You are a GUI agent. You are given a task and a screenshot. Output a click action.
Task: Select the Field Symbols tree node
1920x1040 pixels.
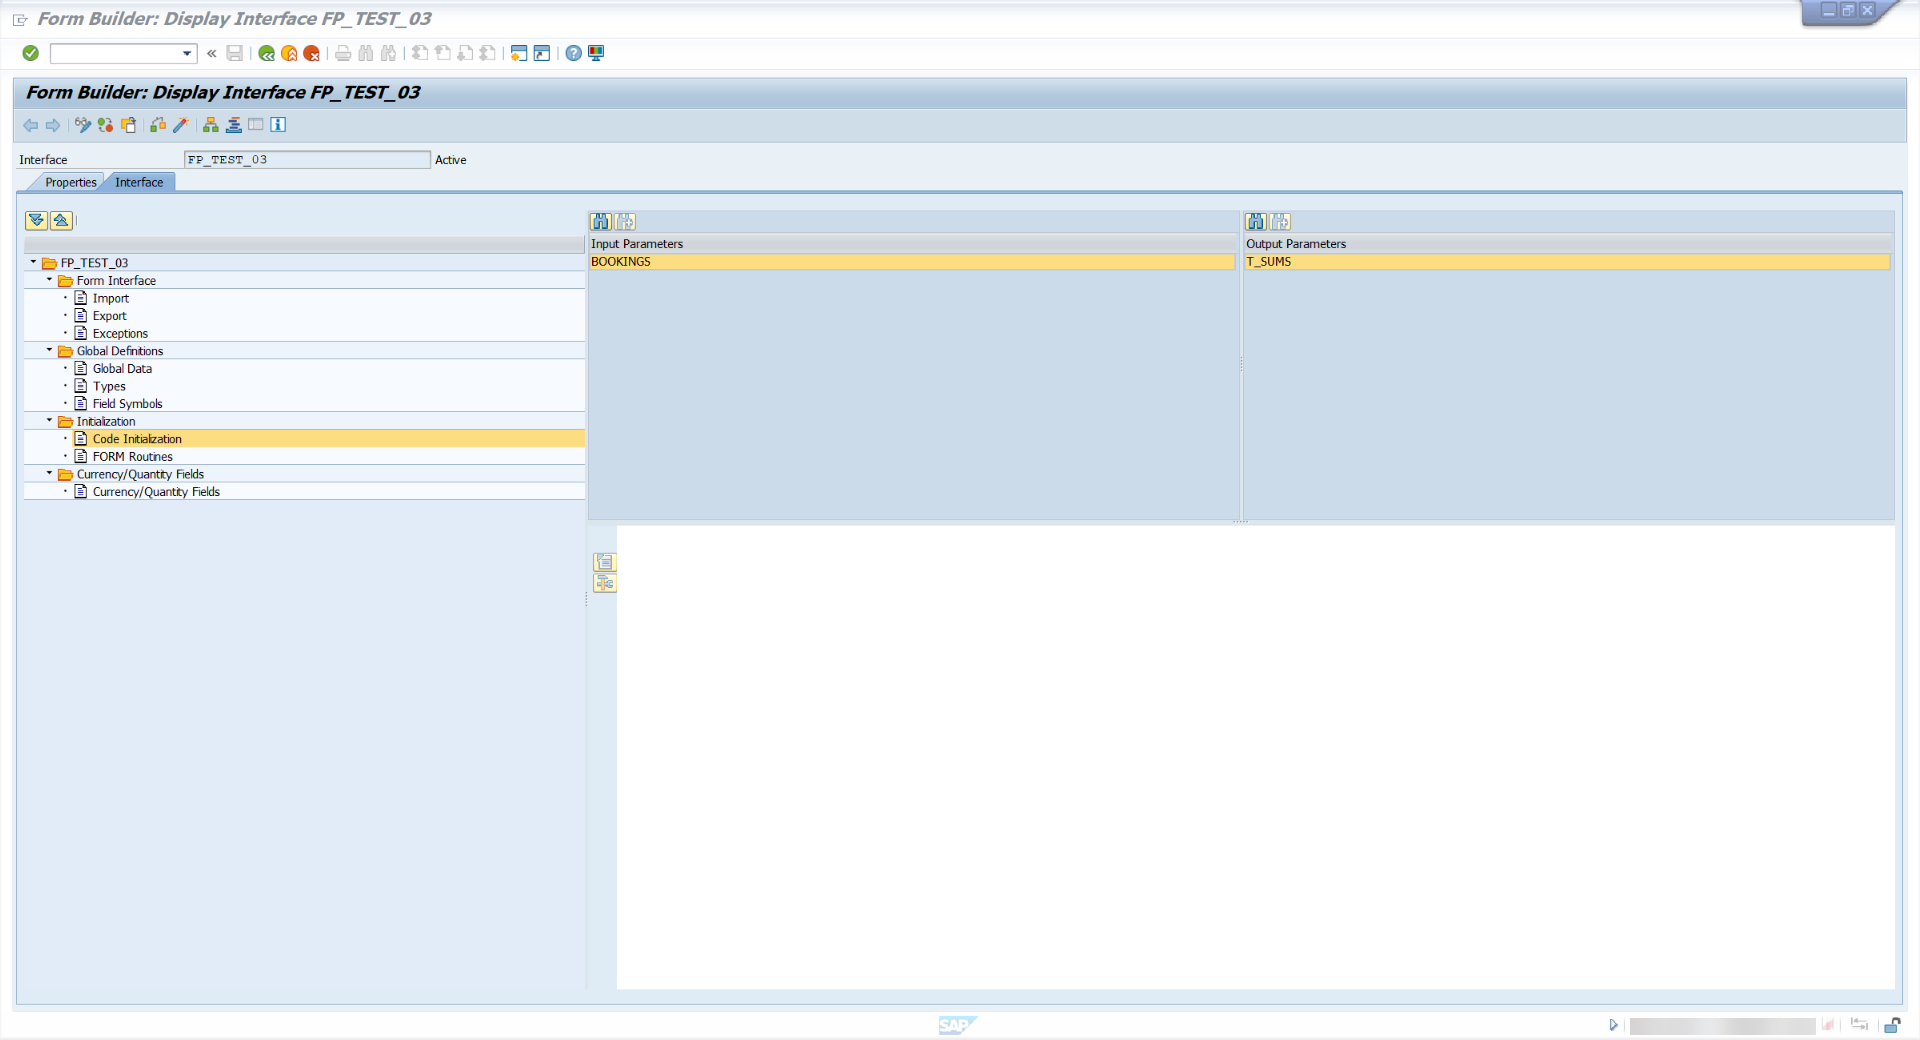(127, 404)
